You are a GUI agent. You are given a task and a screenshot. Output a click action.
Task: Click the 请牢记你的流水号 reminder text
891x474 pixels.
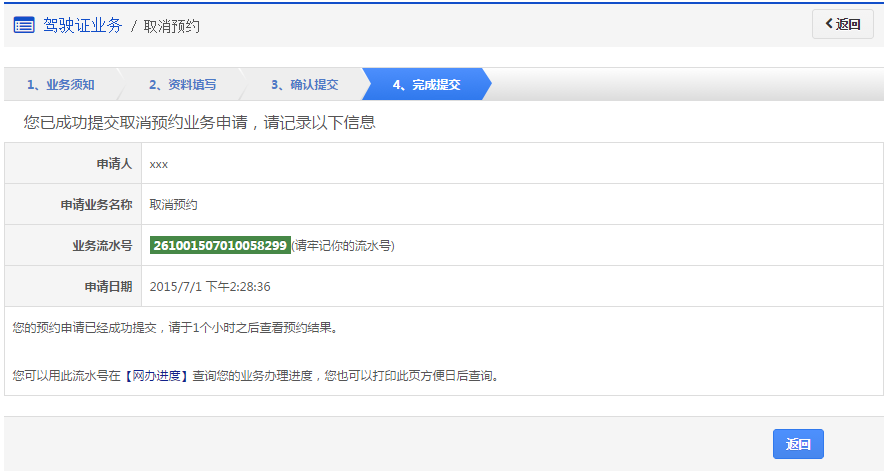(343, 245)
